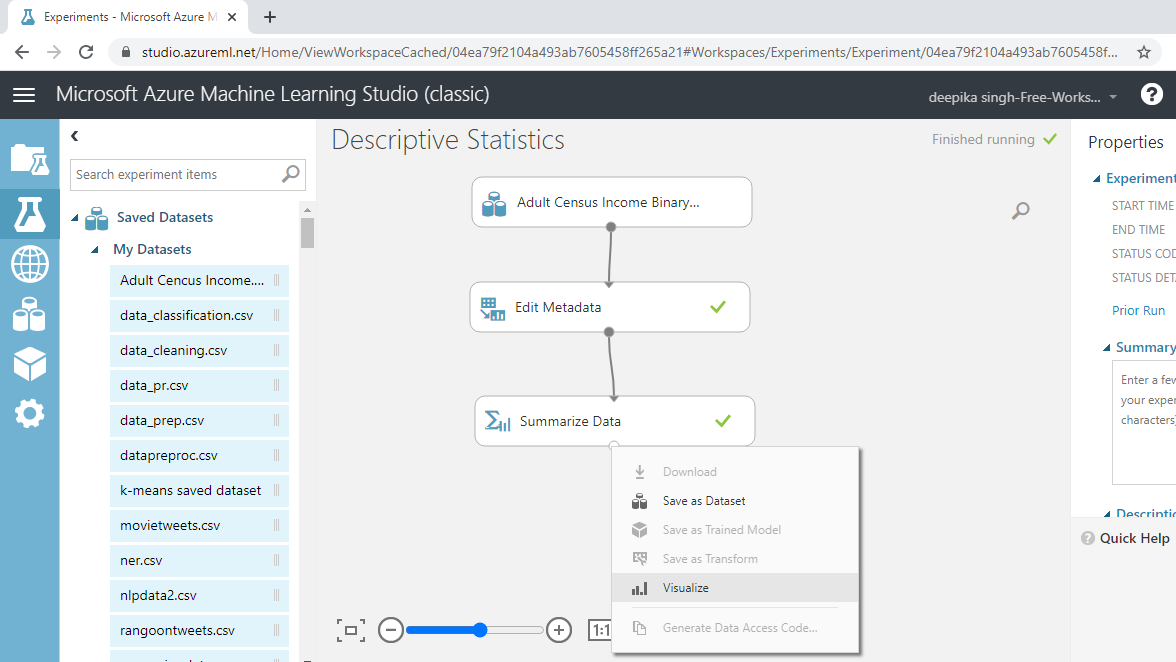The width and height of the screenshot is (1176, 662).
Task: Open Trained Models cube sidebar icon
Action: coord(29,364)
